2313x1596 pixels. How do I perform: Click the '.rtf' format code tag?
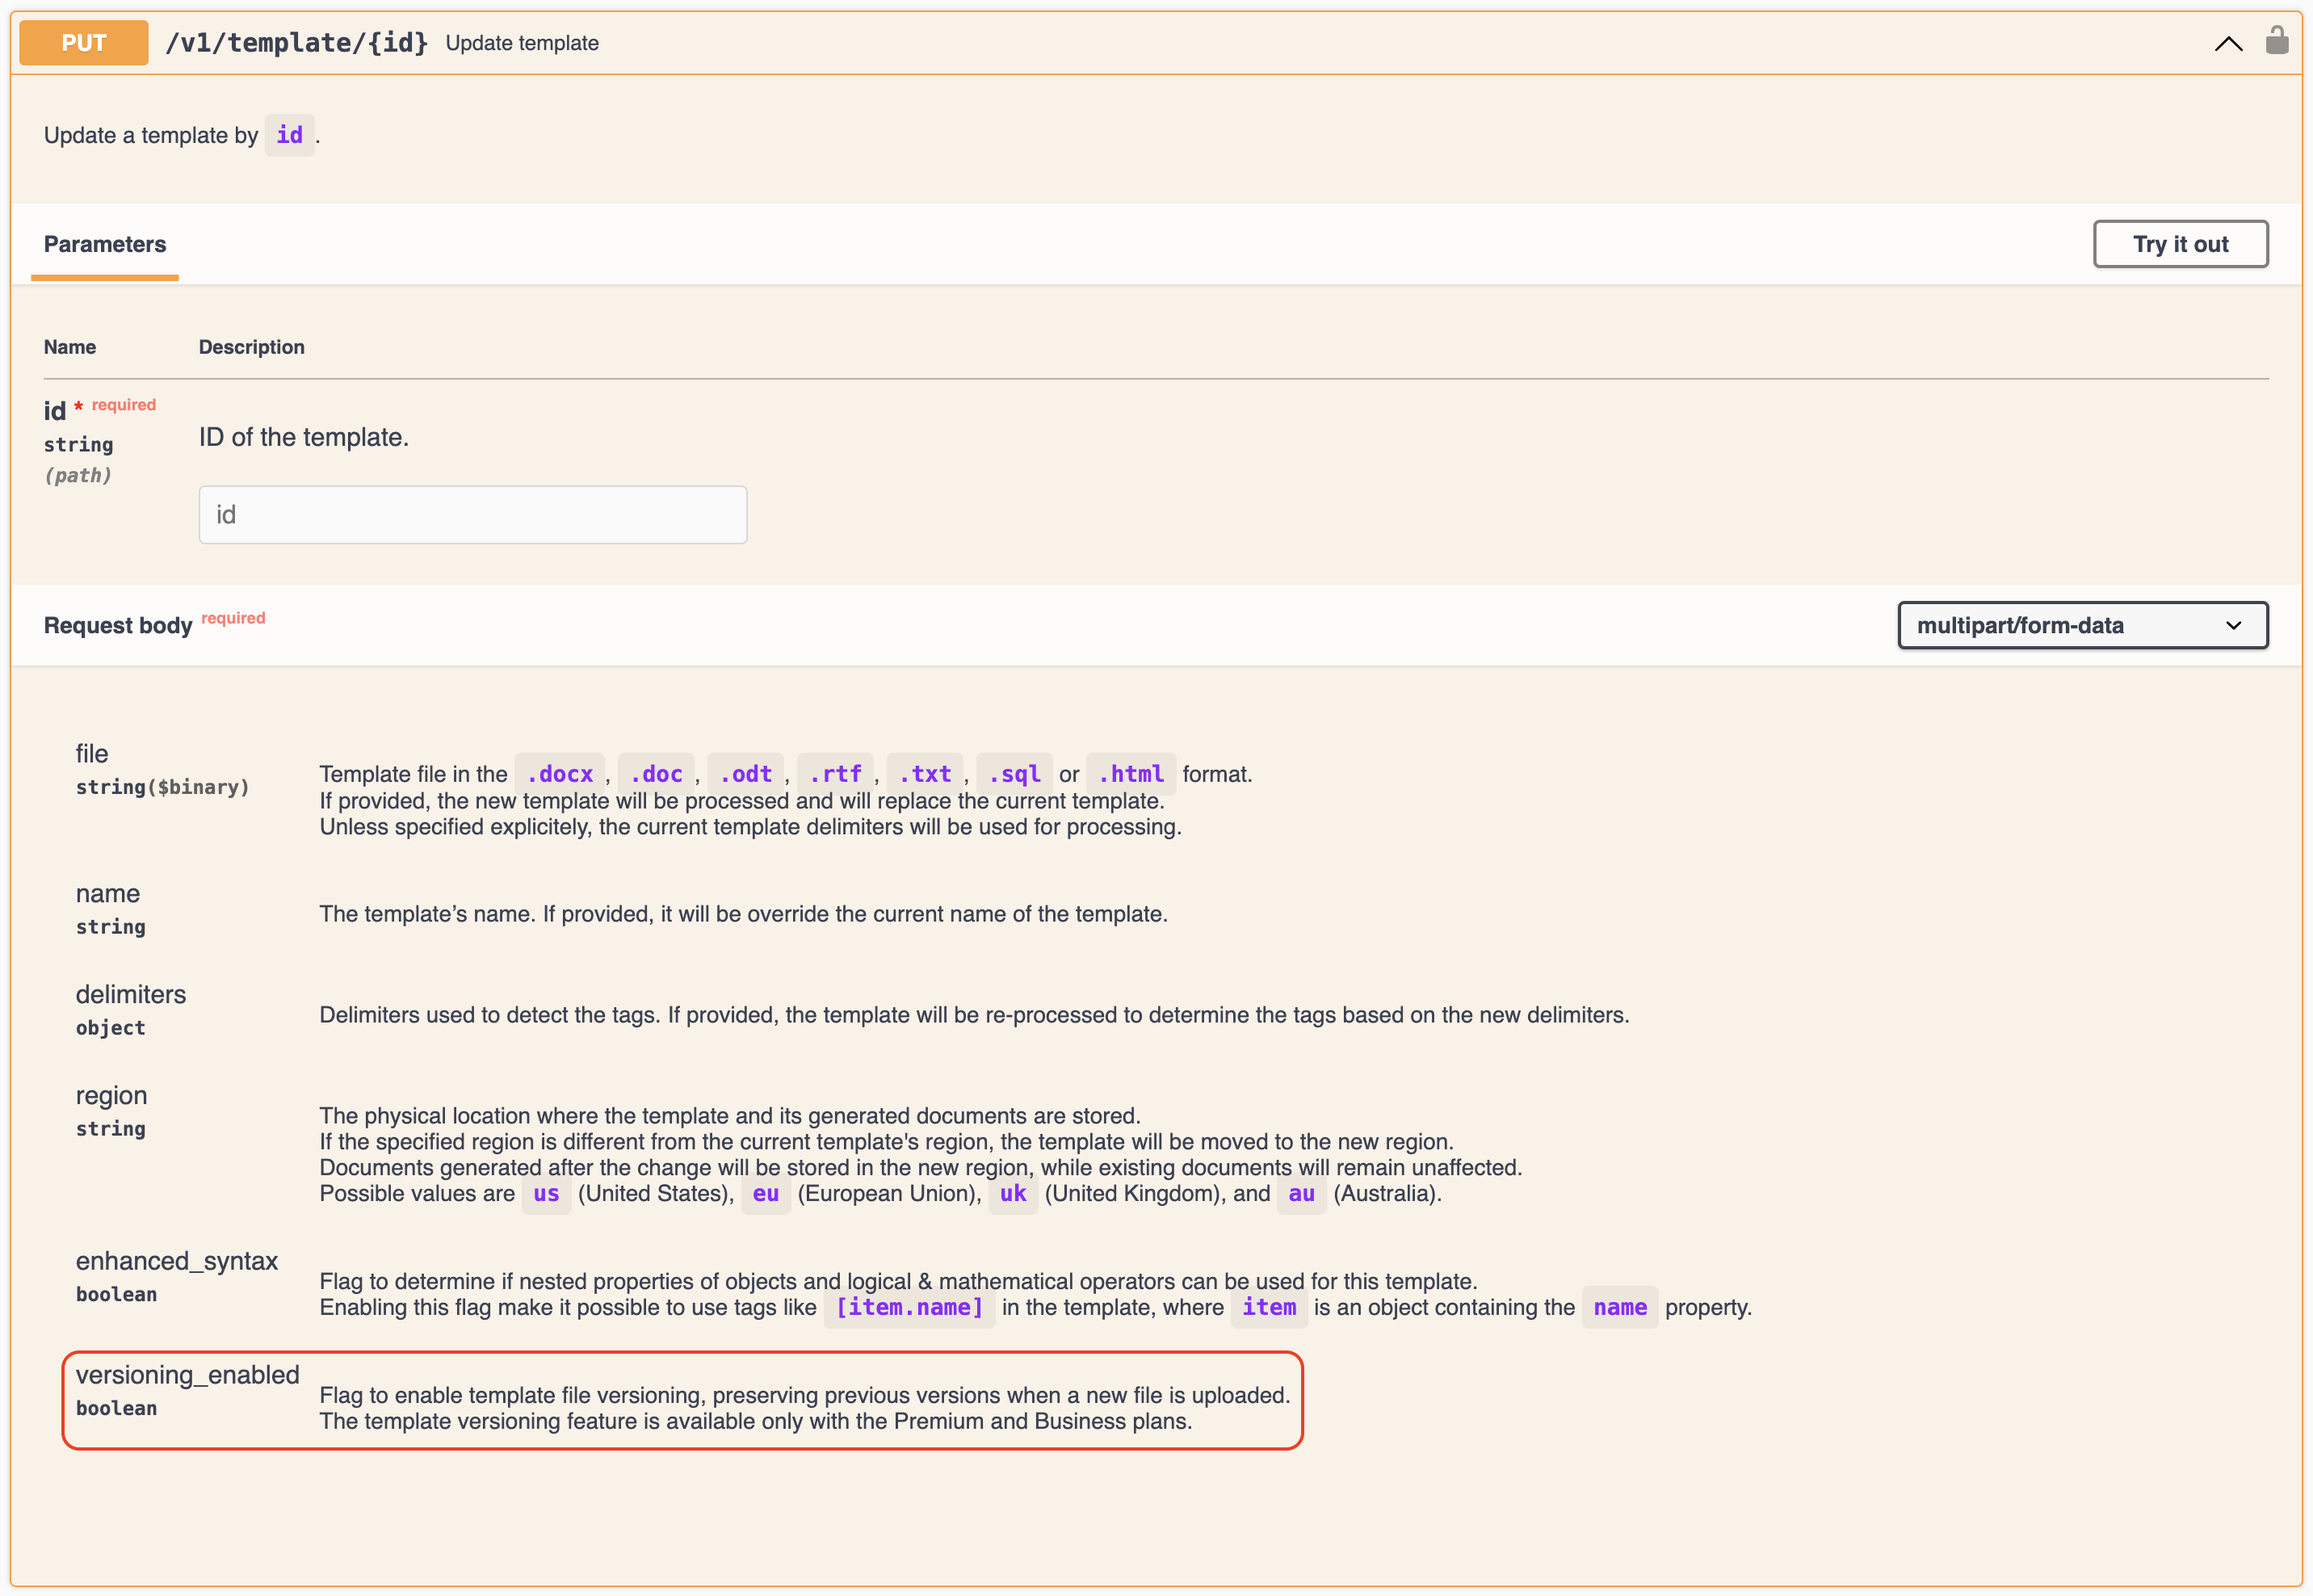tap(836, 774)
